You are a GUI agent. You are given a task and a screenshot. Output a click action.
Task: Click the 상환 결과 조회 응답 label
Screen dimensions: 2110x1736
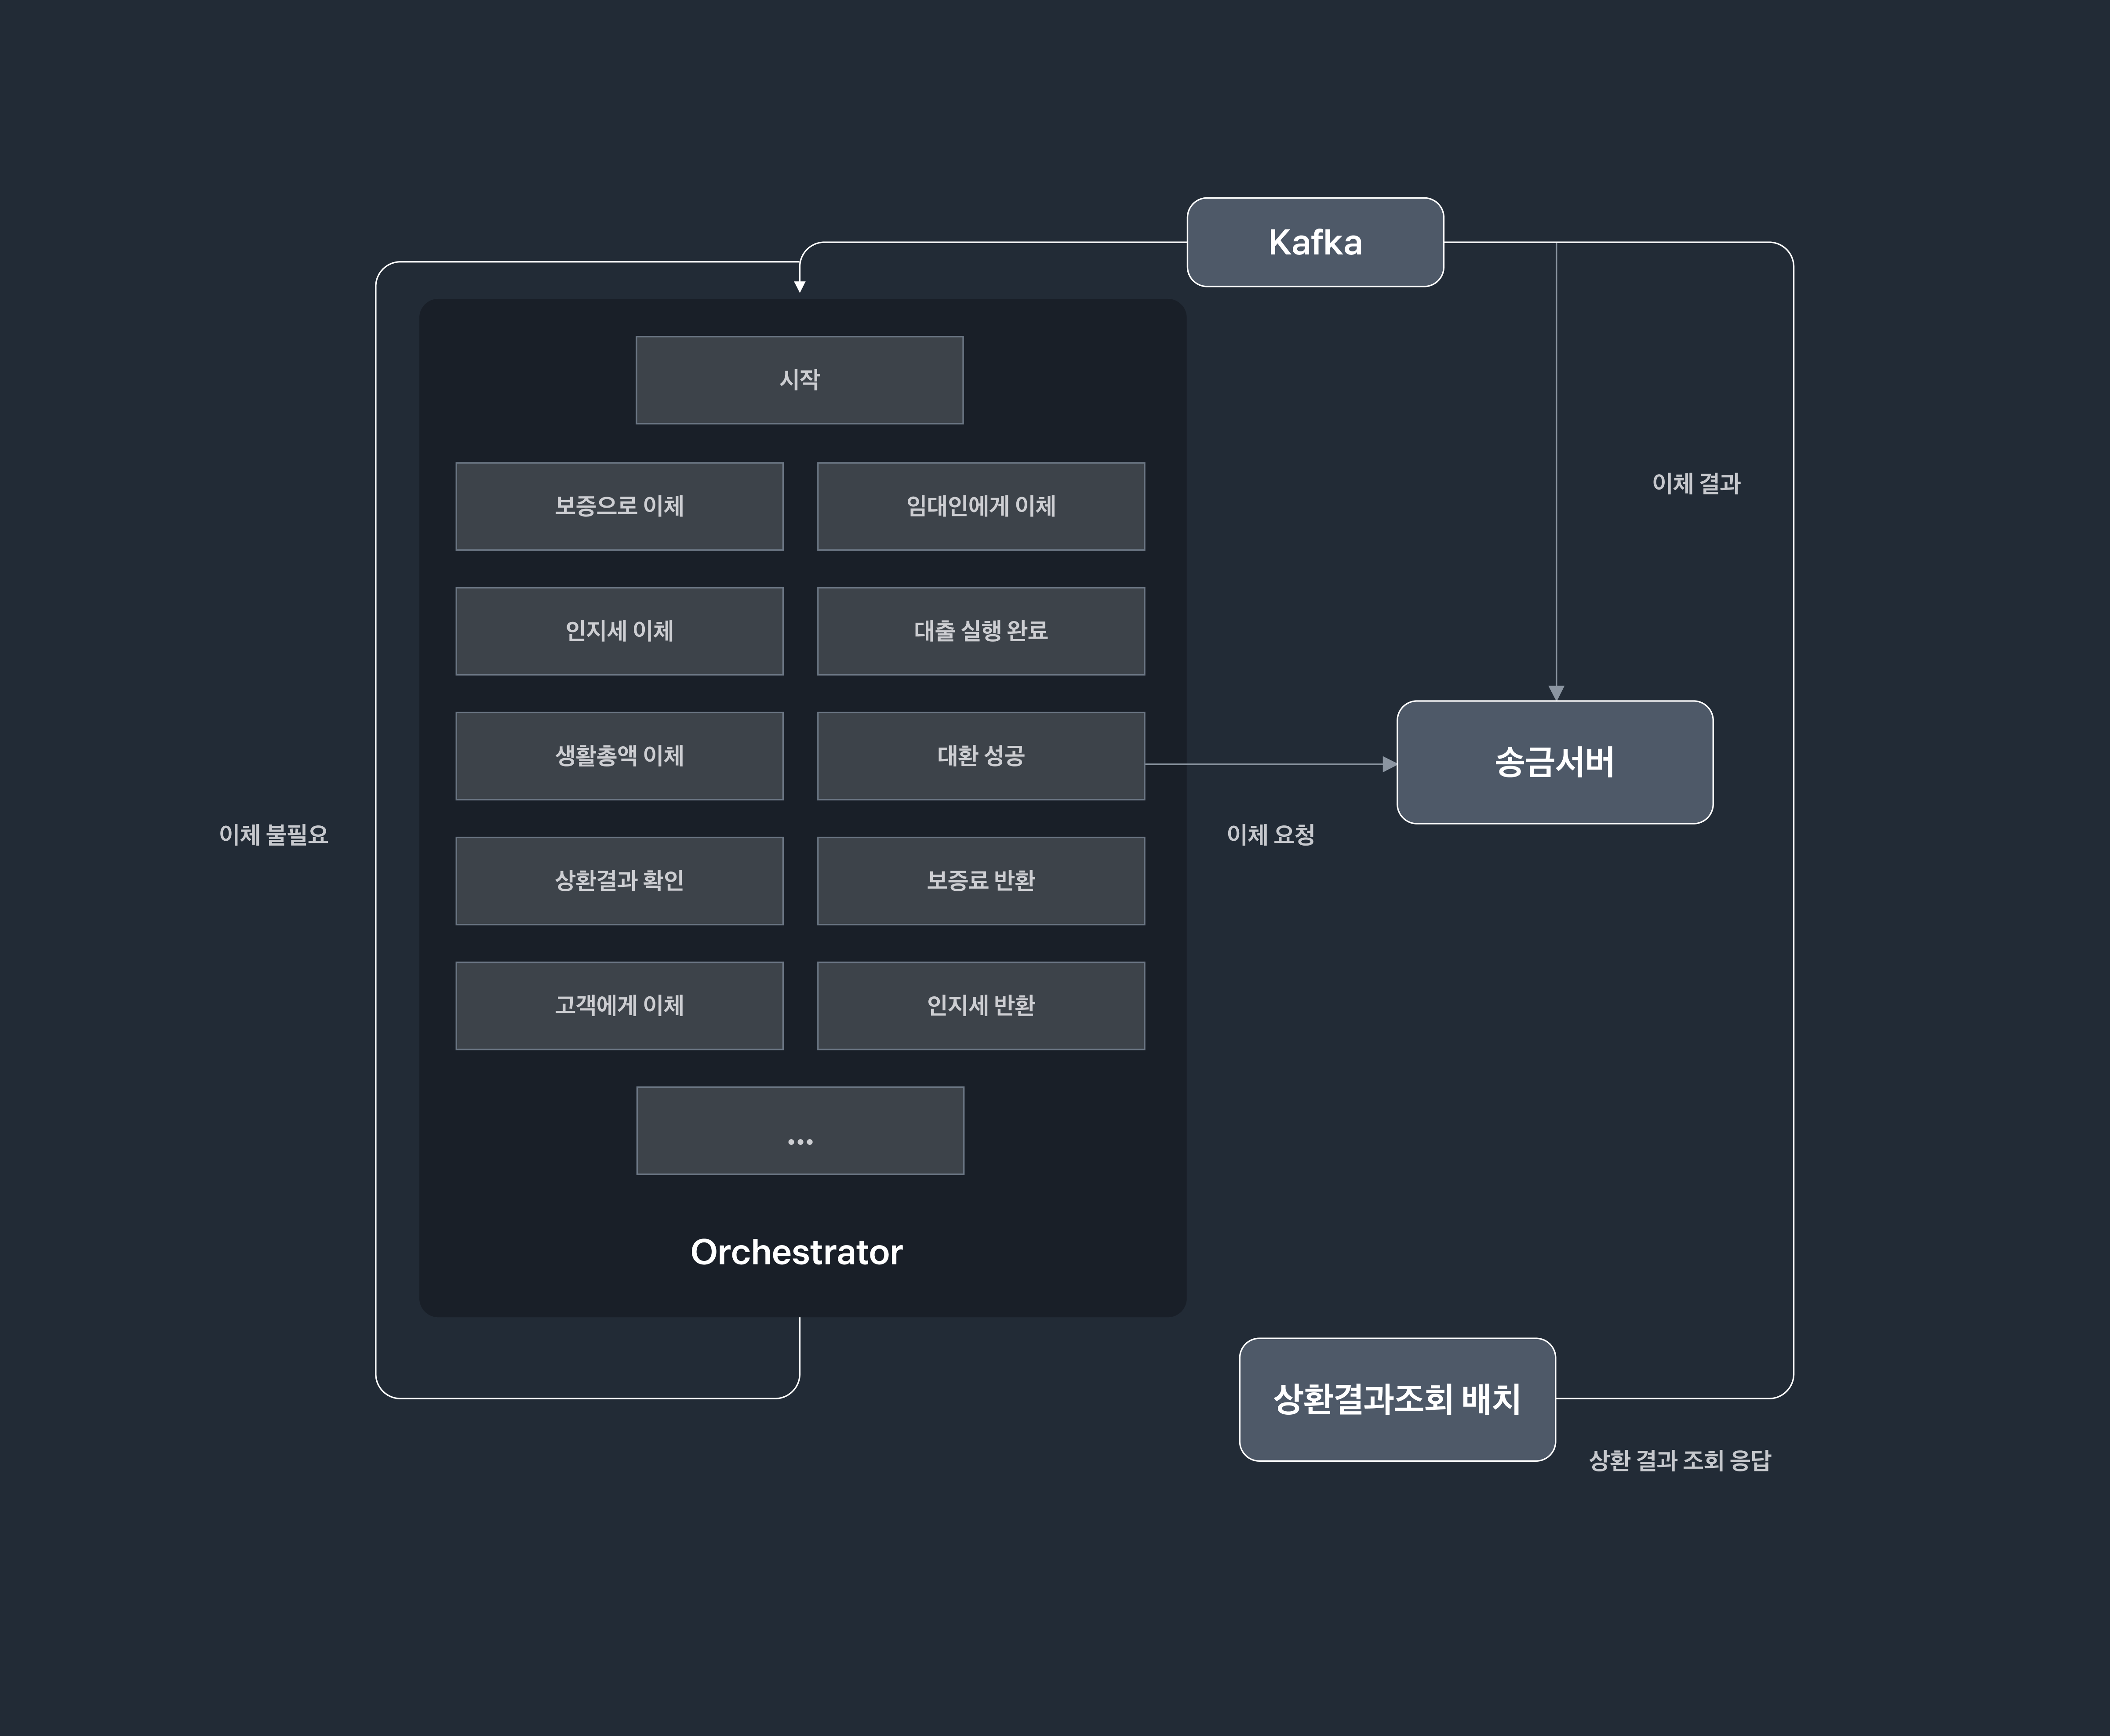click(1679, 1461)
